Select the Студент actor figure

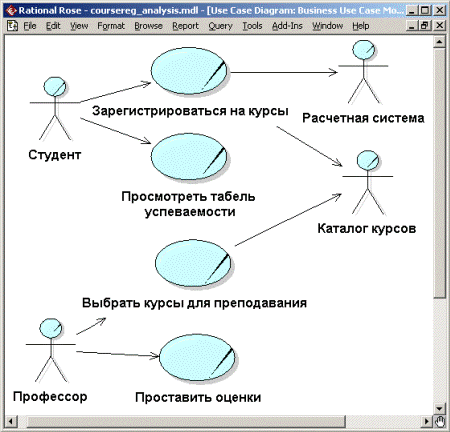click(x=55, y=109)
